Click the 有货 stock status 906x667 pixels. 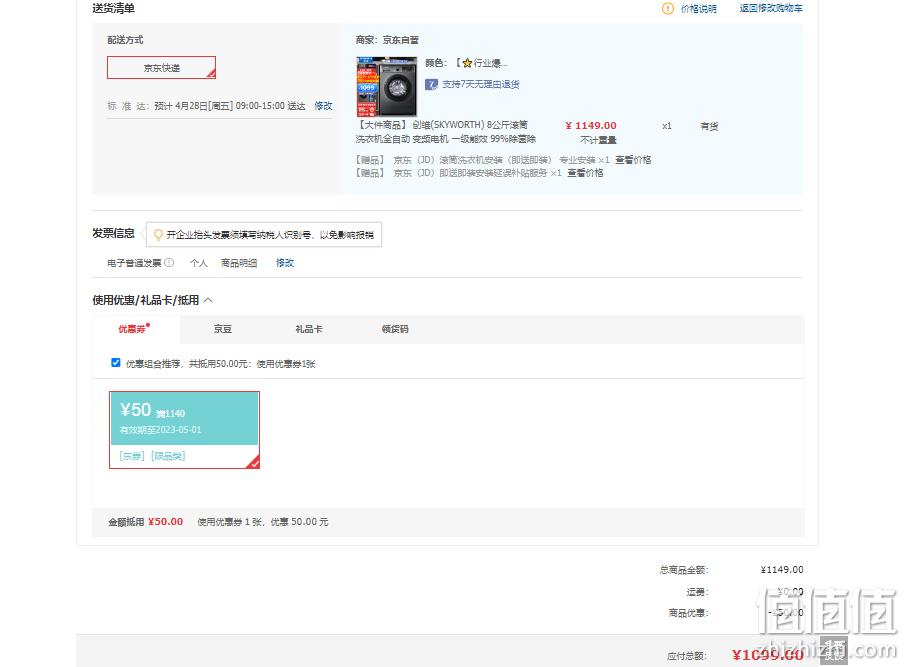click(x=709, y=126)
